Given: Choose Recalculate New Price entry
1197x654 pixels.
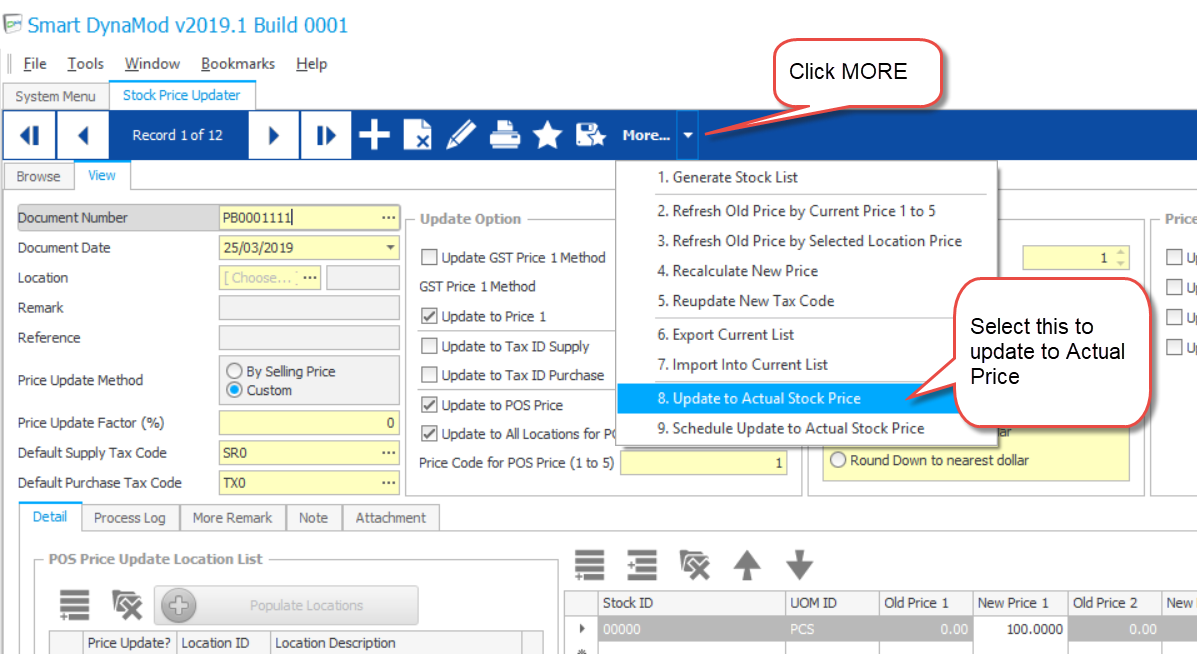Looking at the screenshot, I should click(806, 271).
